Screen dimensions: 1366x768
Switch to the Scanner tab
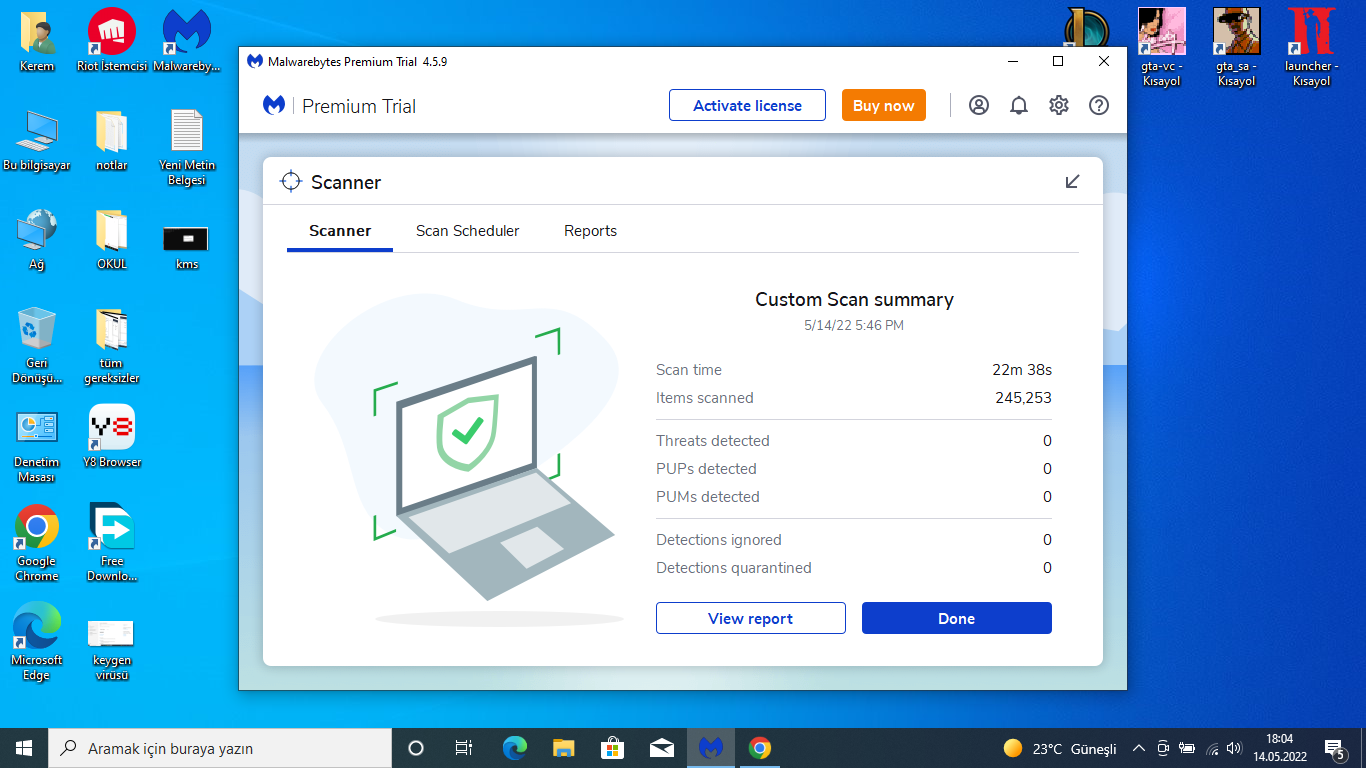coord(340,231)
